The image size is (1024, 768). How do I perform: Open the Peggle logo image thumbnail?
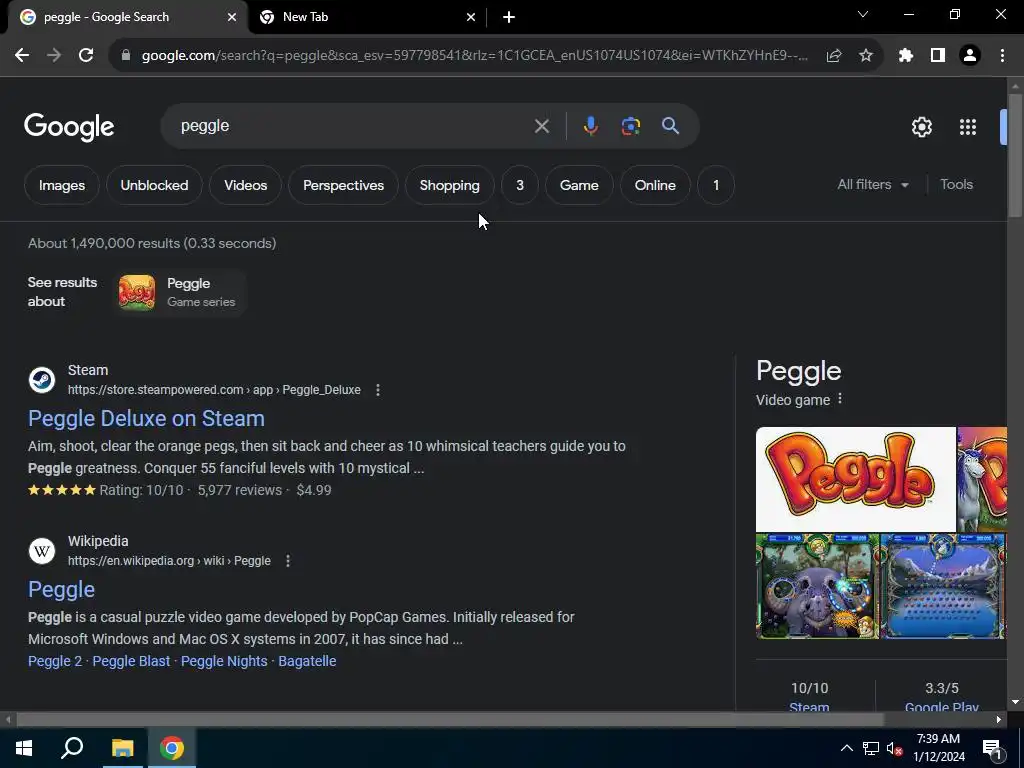pyautogui.click(x=856, y=479)
